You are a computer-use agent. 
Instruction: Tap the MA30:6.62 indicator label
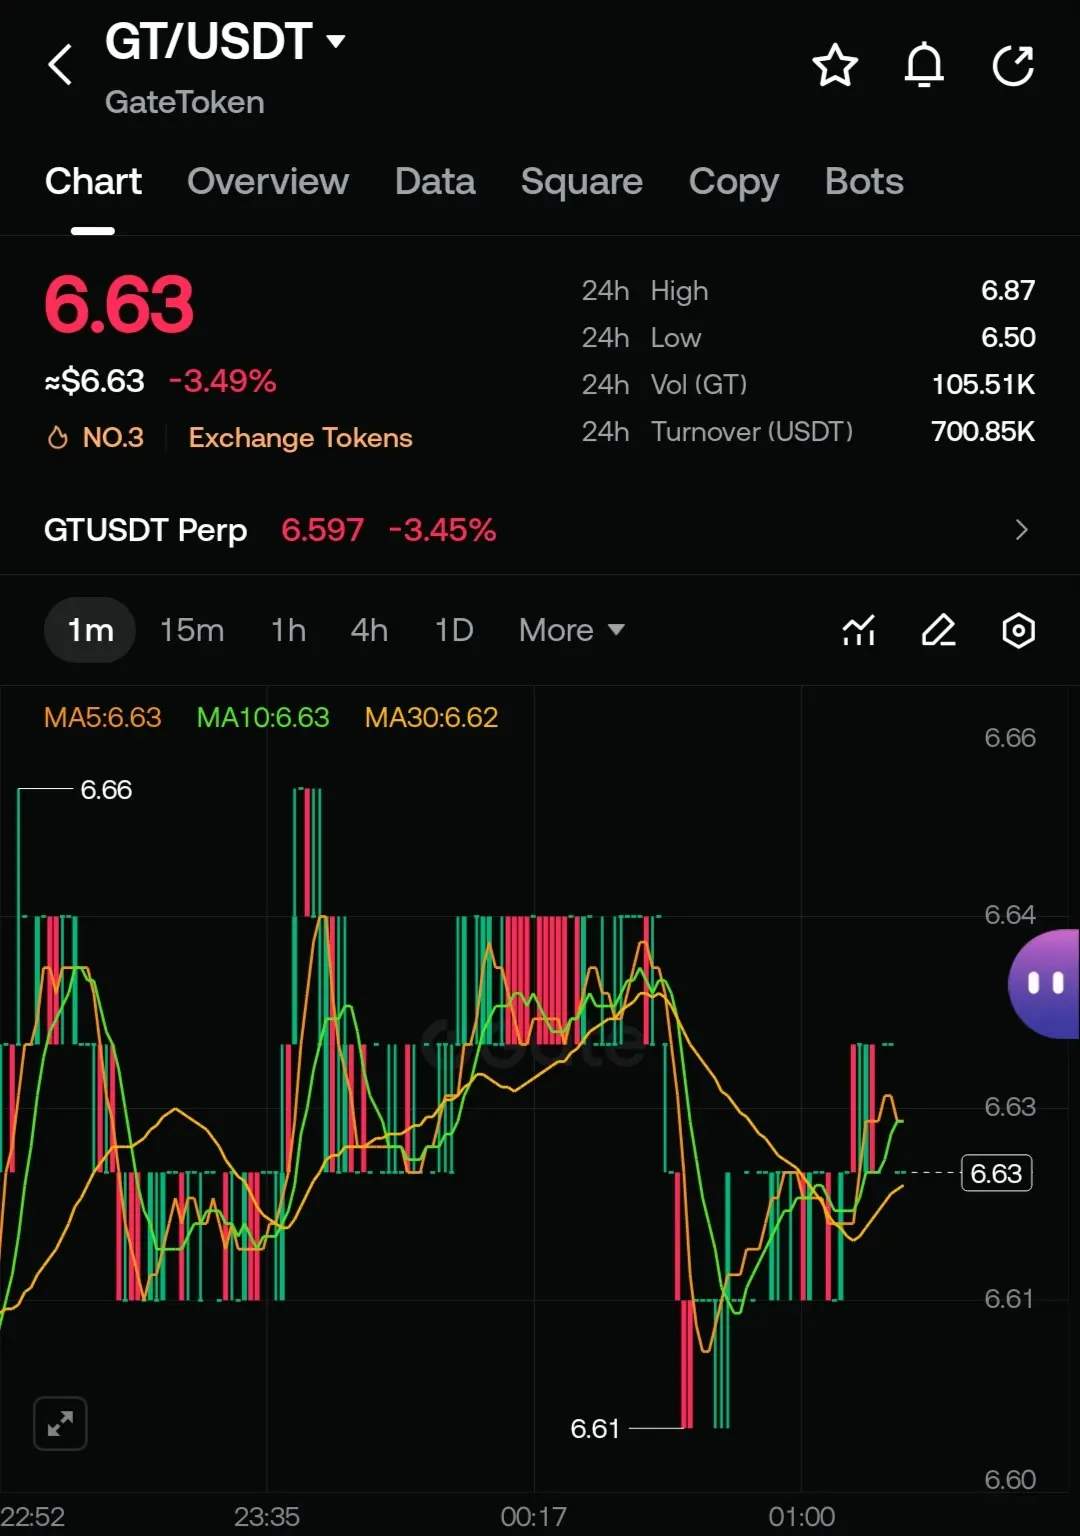click(431, 717)
